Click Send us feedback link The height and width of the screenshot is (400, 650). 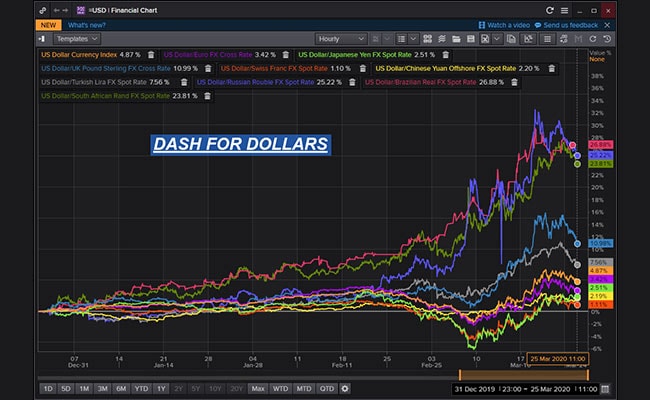click(x=566, y=25)
